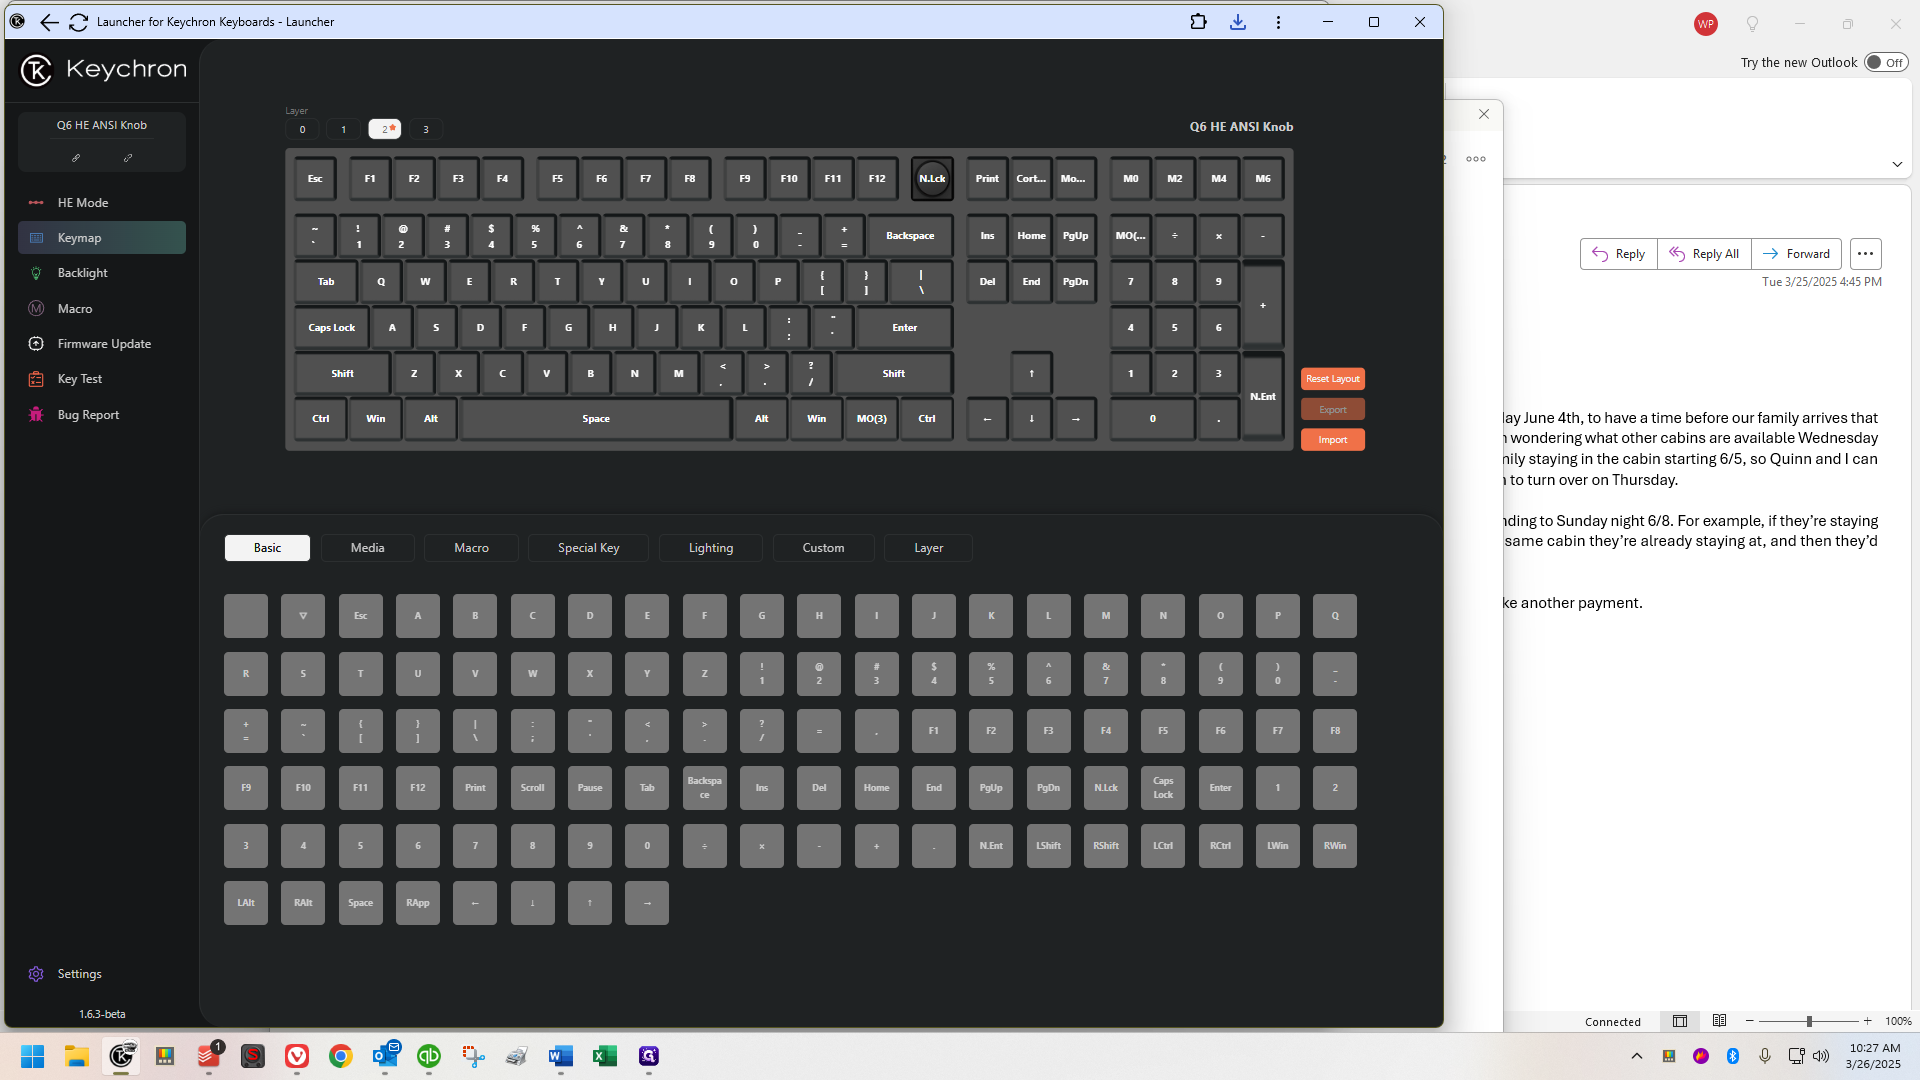Select layer 1
The width and height of the screenshot is (1920, 1080).
coord(343,129)
